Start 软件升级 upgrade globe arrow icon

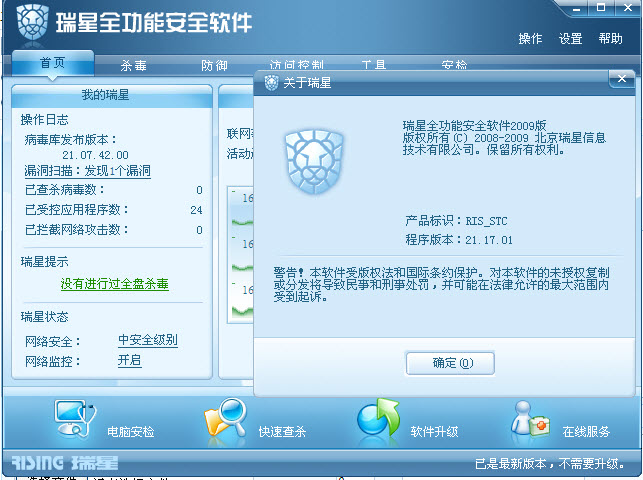click(378, 417)
